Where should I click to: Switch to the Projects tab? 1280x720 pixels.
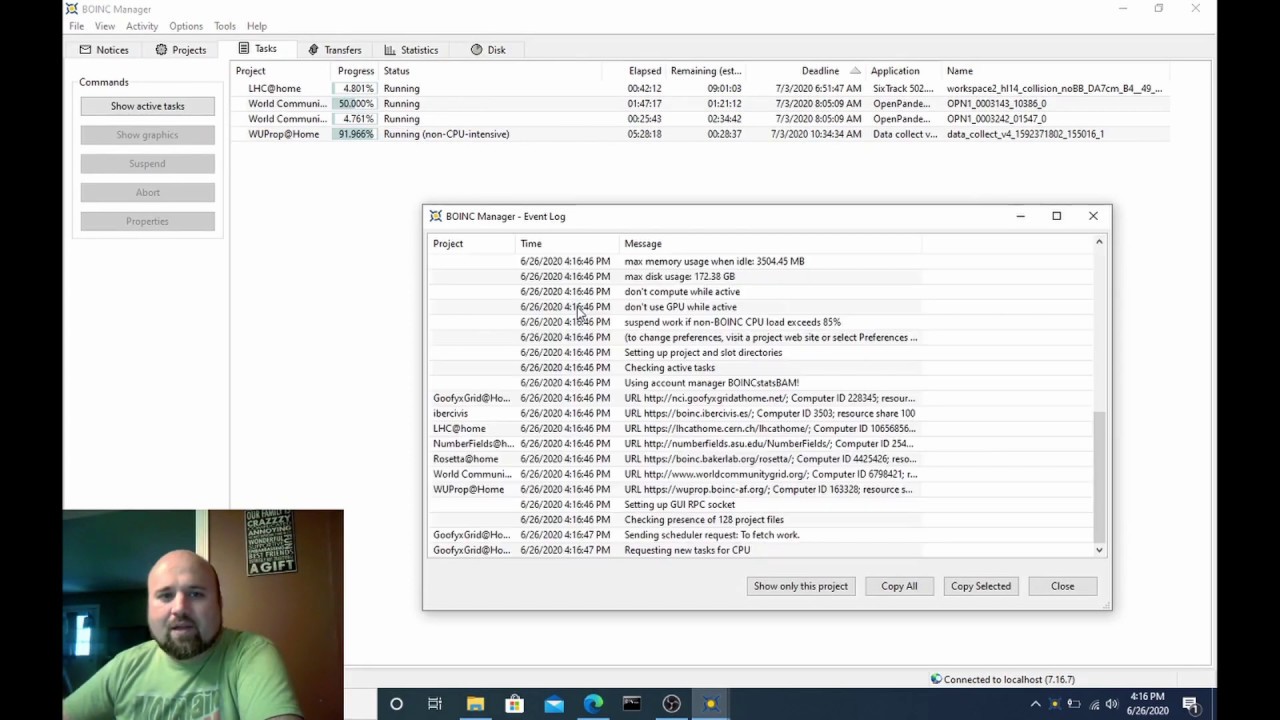coord(180,49)
